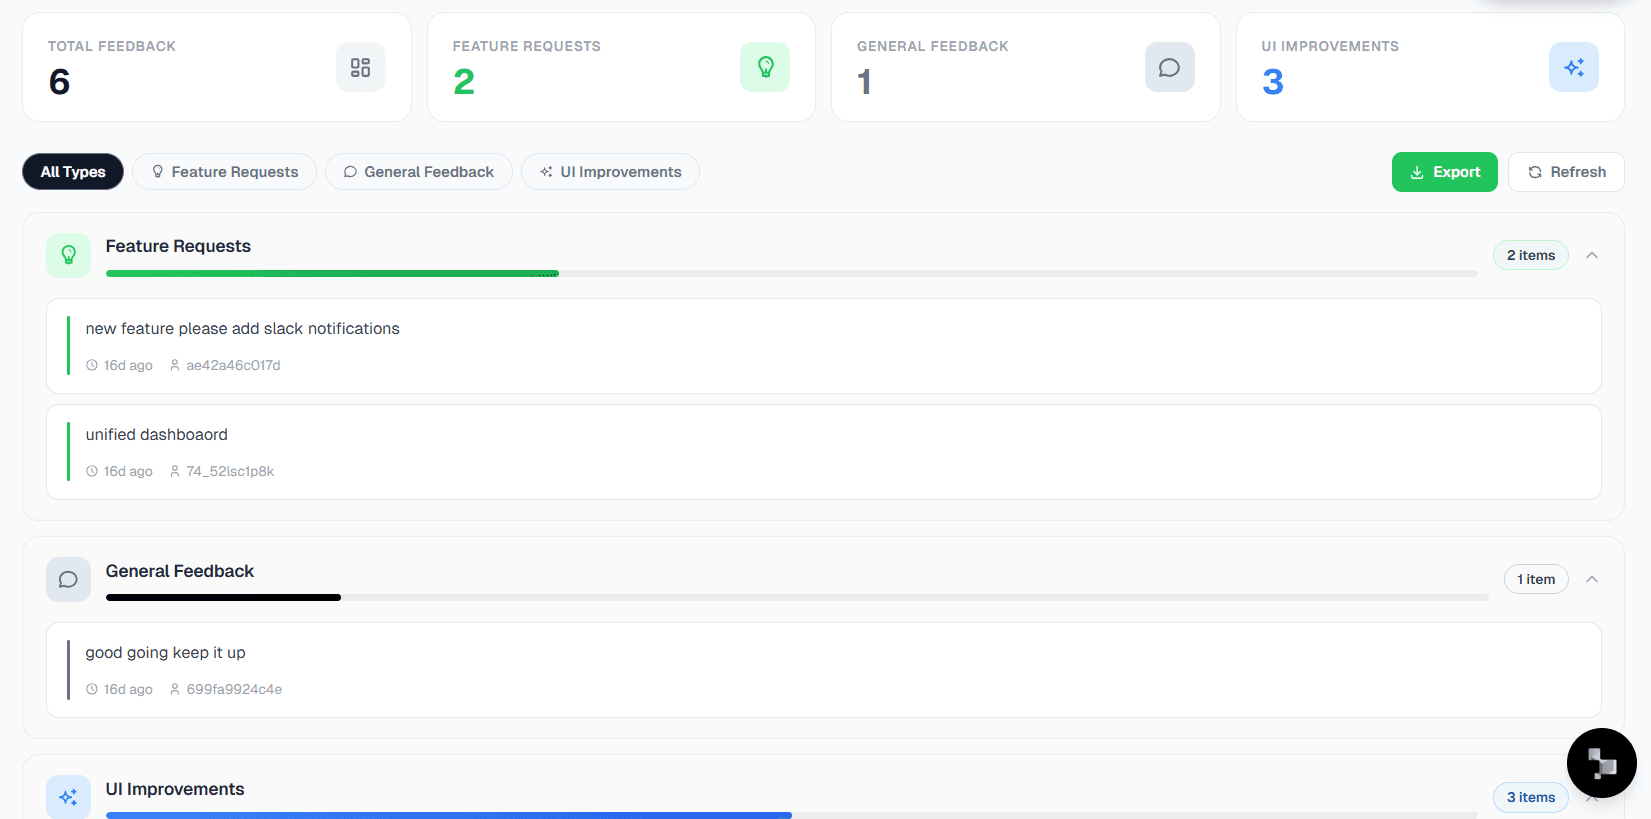Screen dimensions: 1651x819
Task: Click the General Feedback count 1
Action: pos(865,82)
